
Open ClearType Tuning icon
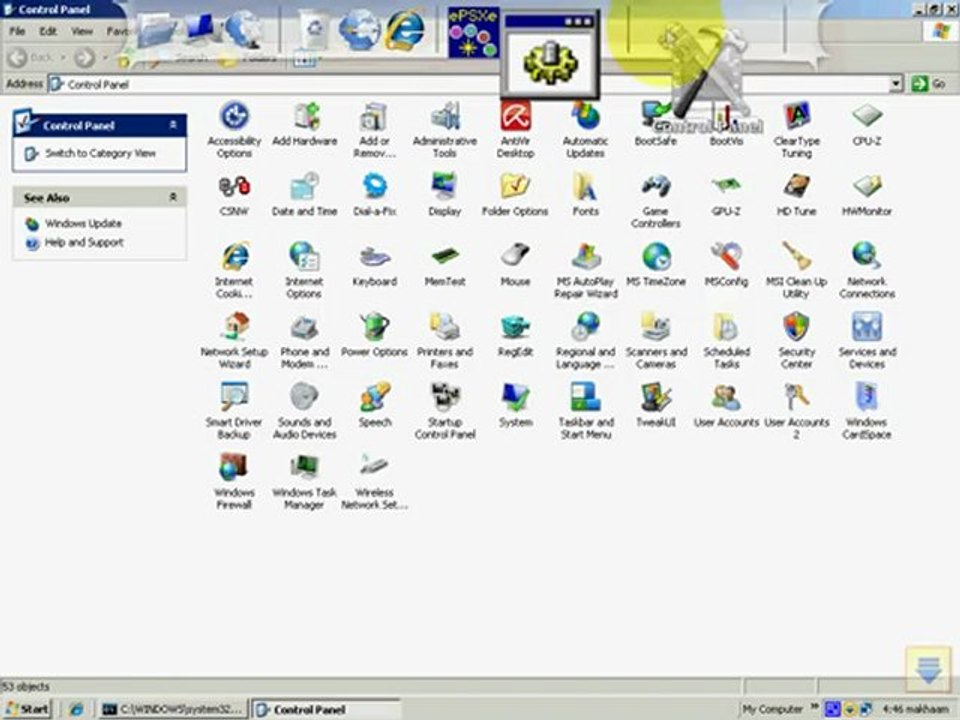point(797,130)
